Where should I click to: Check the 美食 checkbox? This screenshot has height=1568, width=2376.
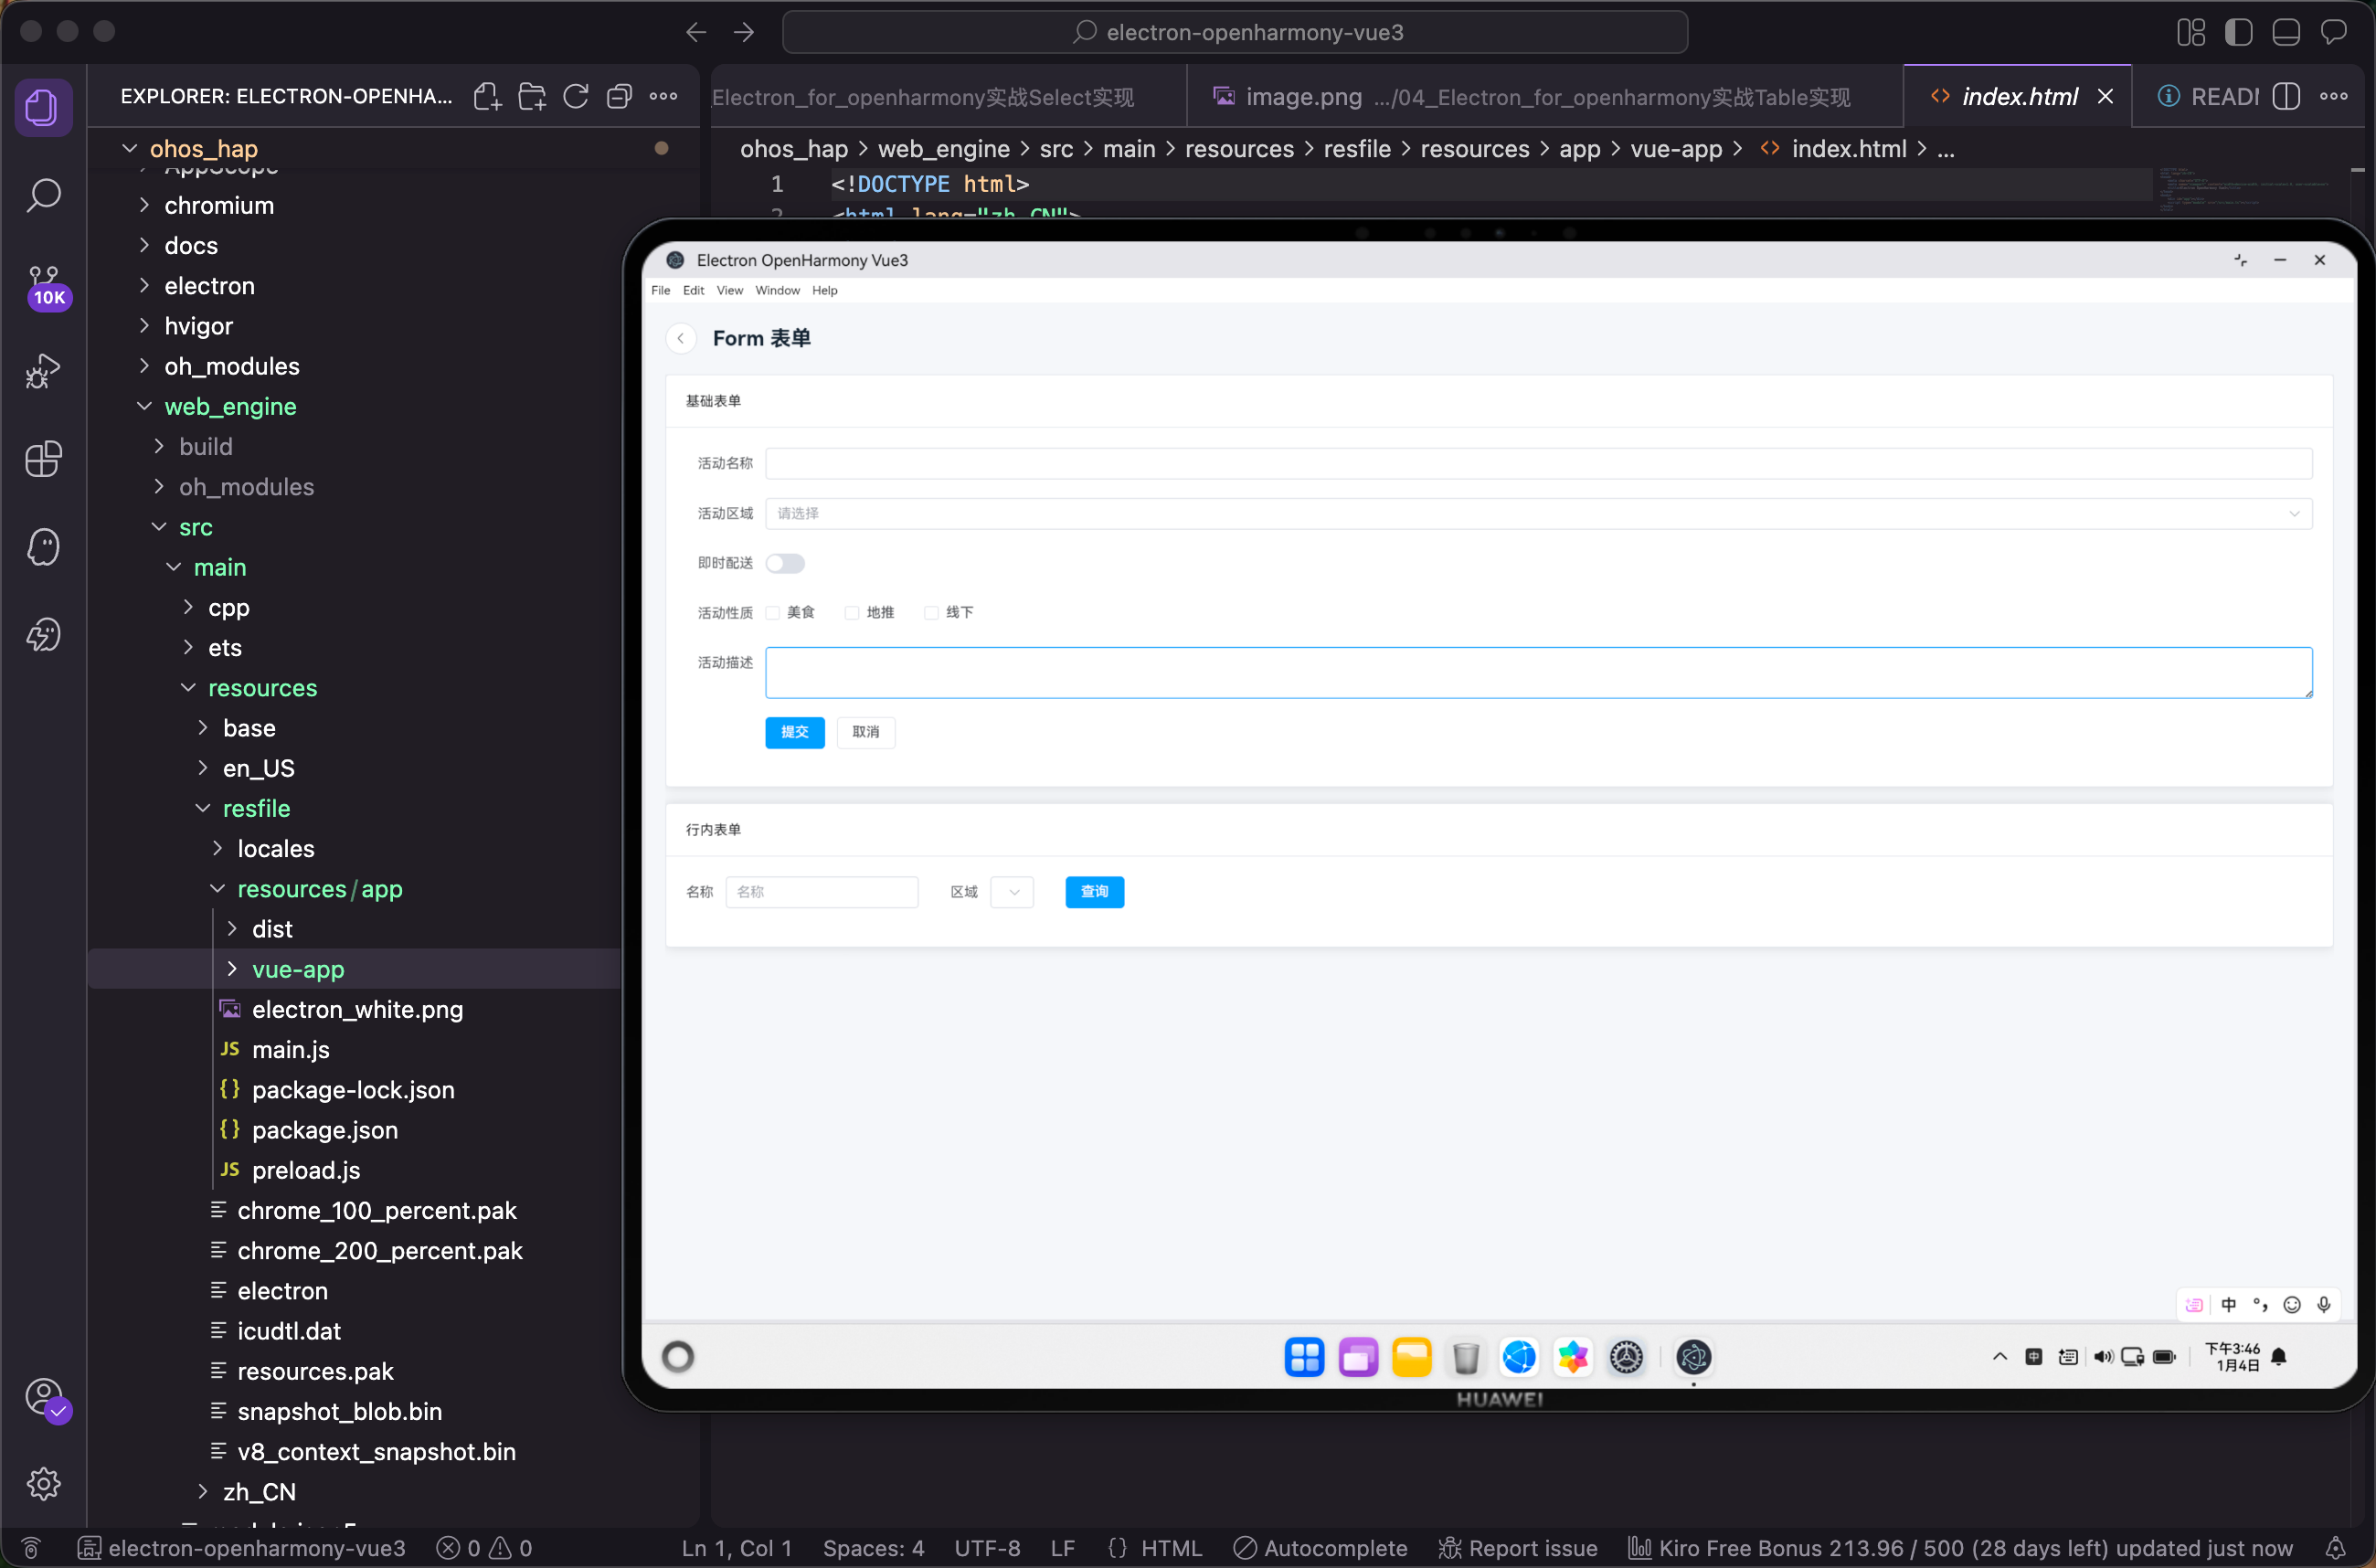tap(773, 613)
